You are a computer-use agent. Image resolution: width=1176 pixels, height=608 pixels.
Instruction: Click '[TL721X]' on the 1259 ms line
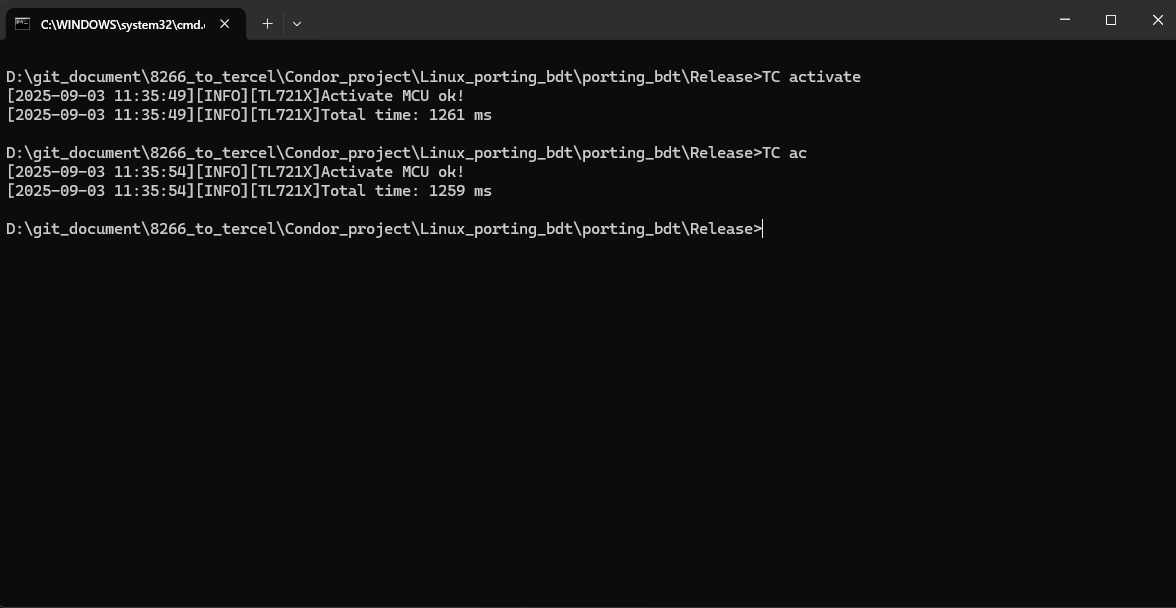tap(285, 191)
